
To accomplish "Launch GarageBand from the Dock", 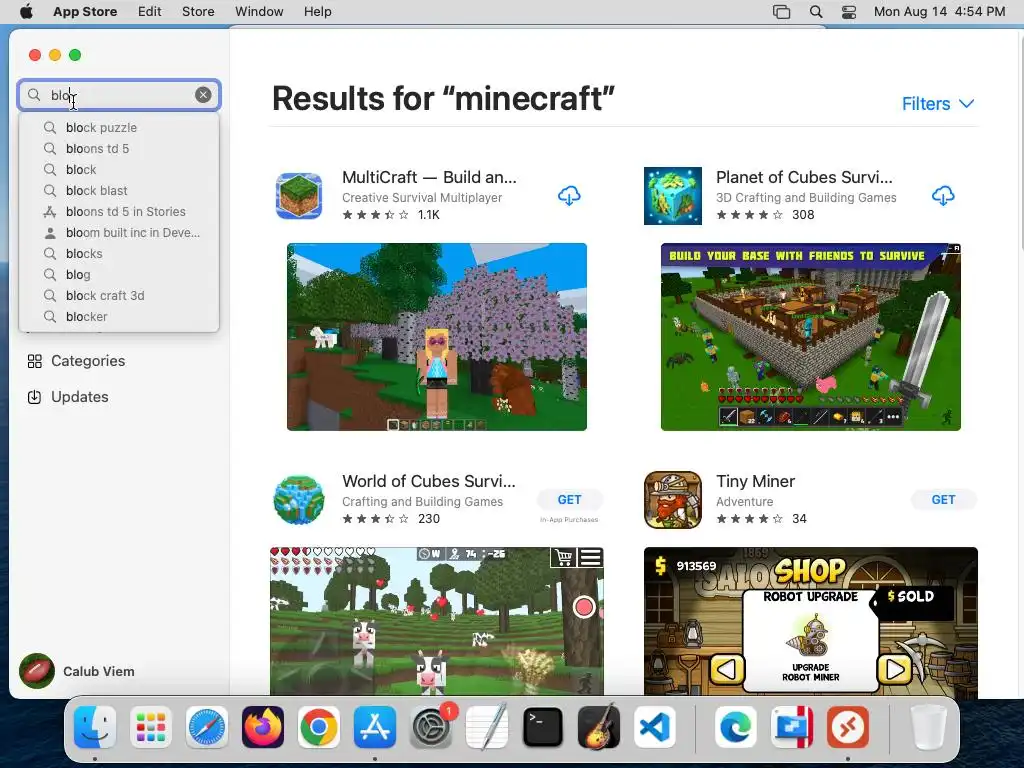I will point(599,727).
